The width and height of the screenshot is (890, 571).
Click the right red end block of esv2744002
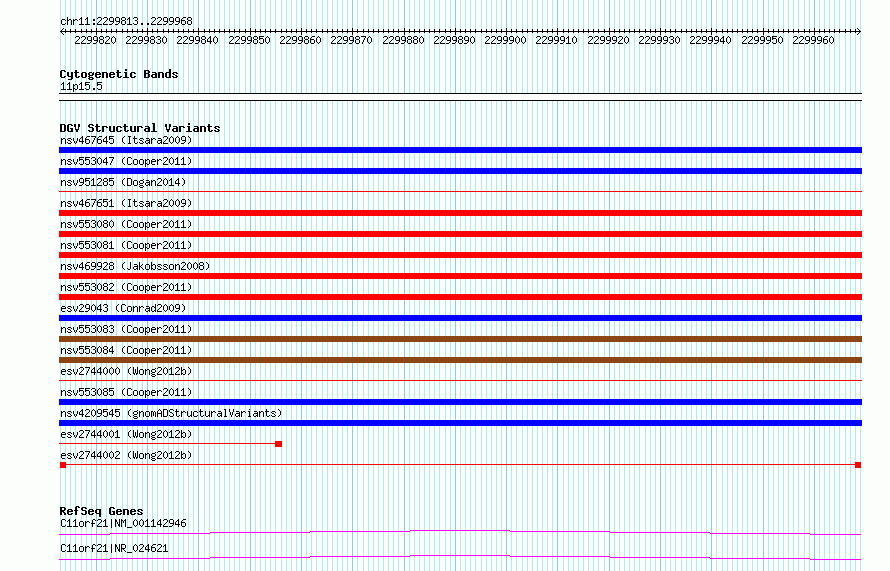(858, 465)
